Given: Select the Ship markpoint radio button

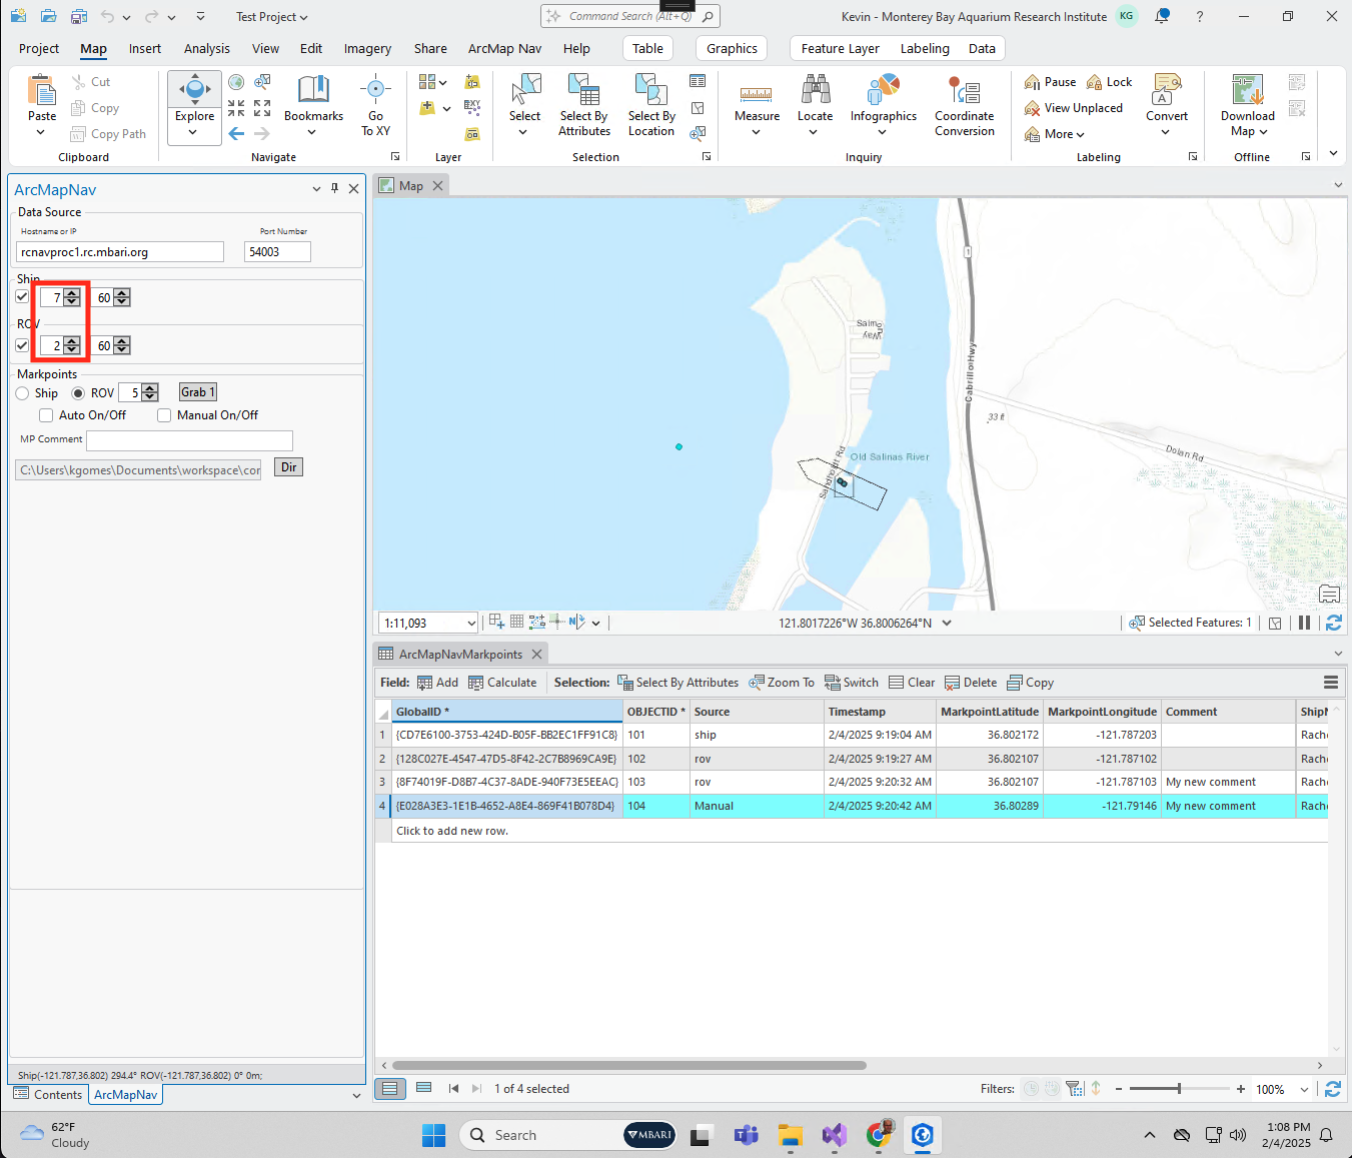Looking at the screenshot, I should [x=23, y=393].
